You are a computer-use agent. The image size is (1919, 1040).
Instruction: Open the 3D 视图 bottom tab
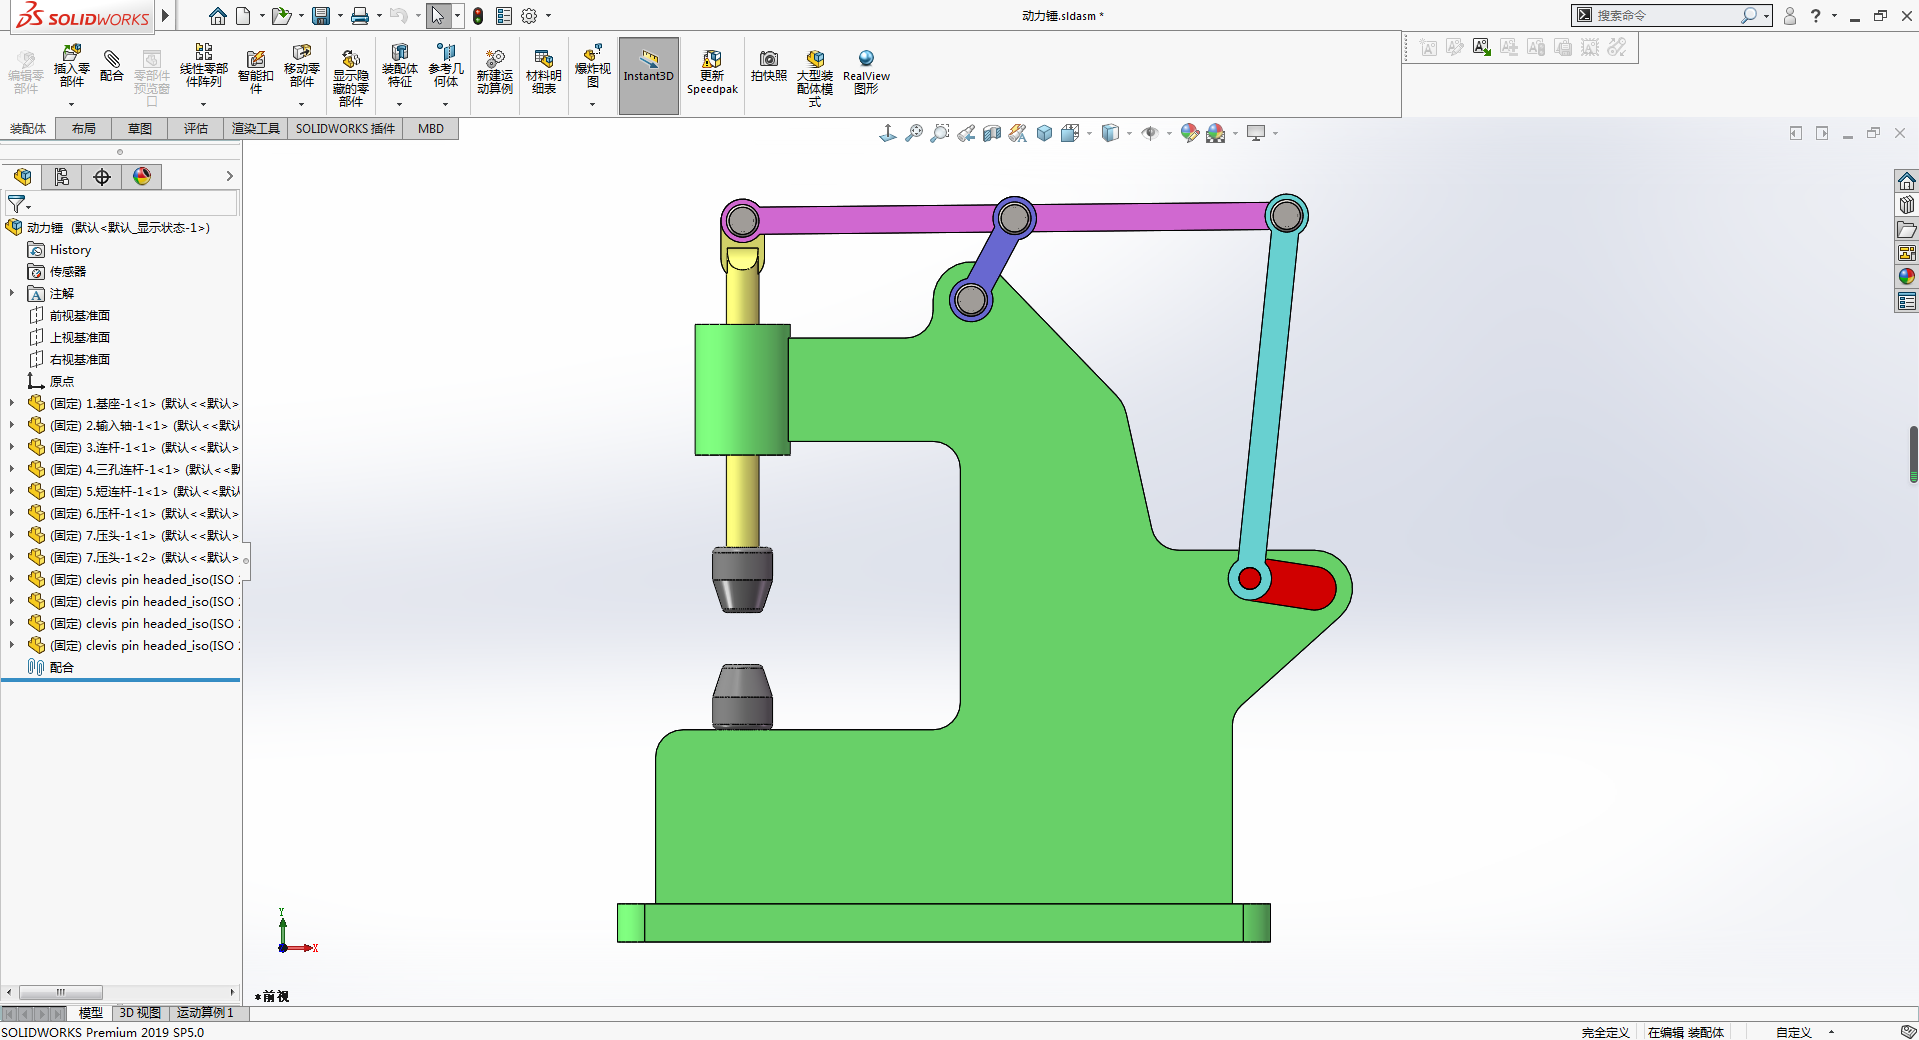140,1013
